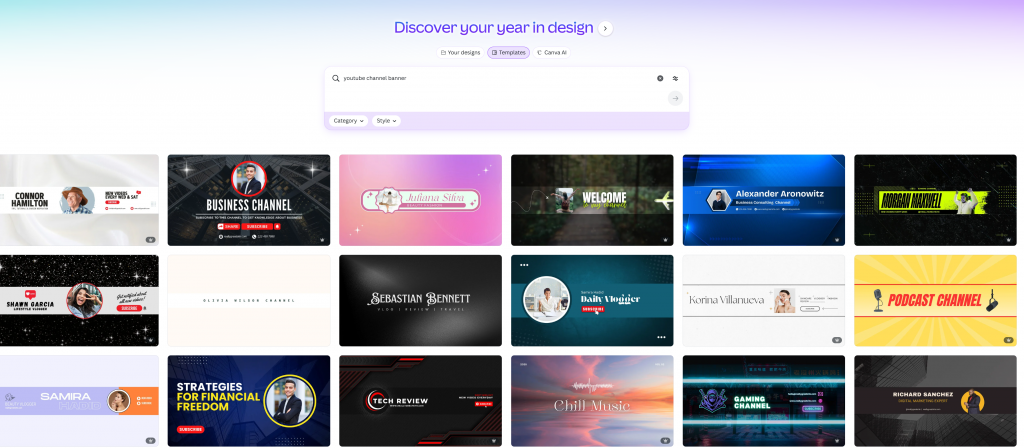Click the crown badge on Welcome template
This screenshot has width=1024, height=448.
pos(665,240)
